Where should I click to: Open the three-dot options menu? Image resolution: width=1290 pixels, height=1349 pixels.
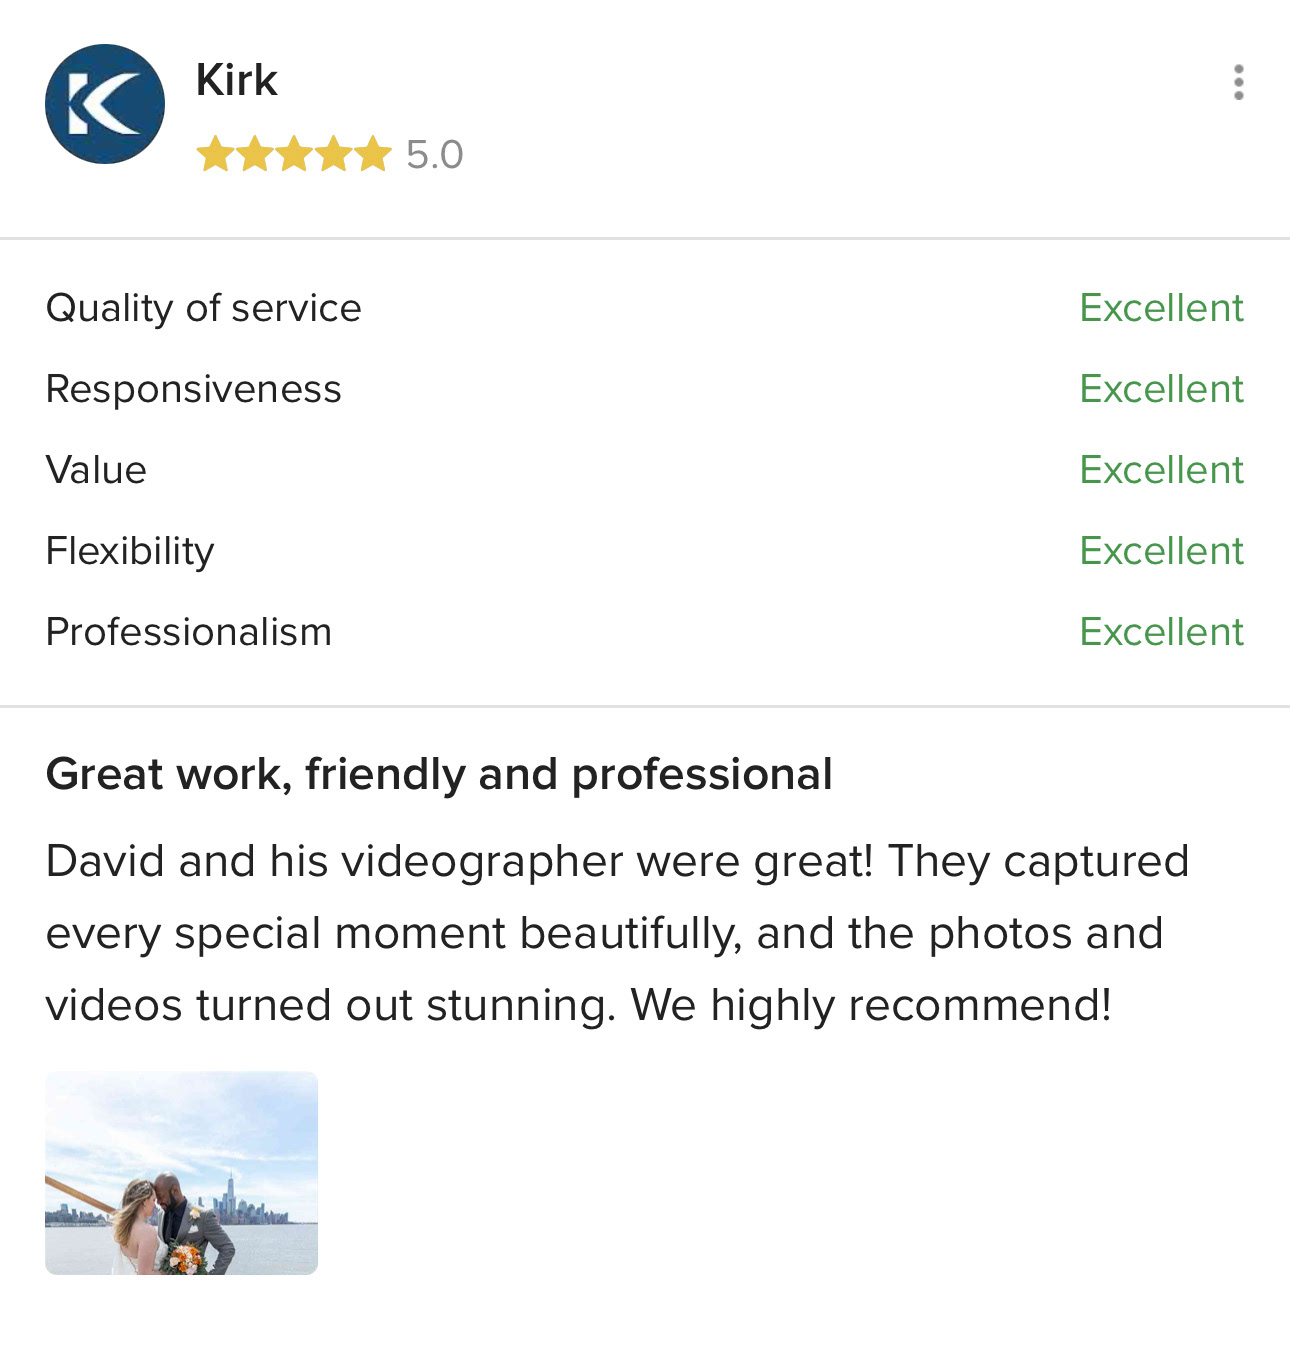pyautogui.click(x=1238, y=82)
